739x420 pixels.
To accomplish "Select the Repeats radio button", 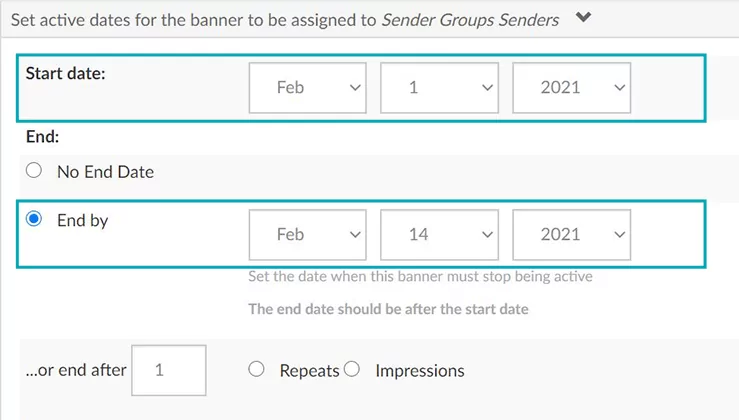I will [256, 369].
